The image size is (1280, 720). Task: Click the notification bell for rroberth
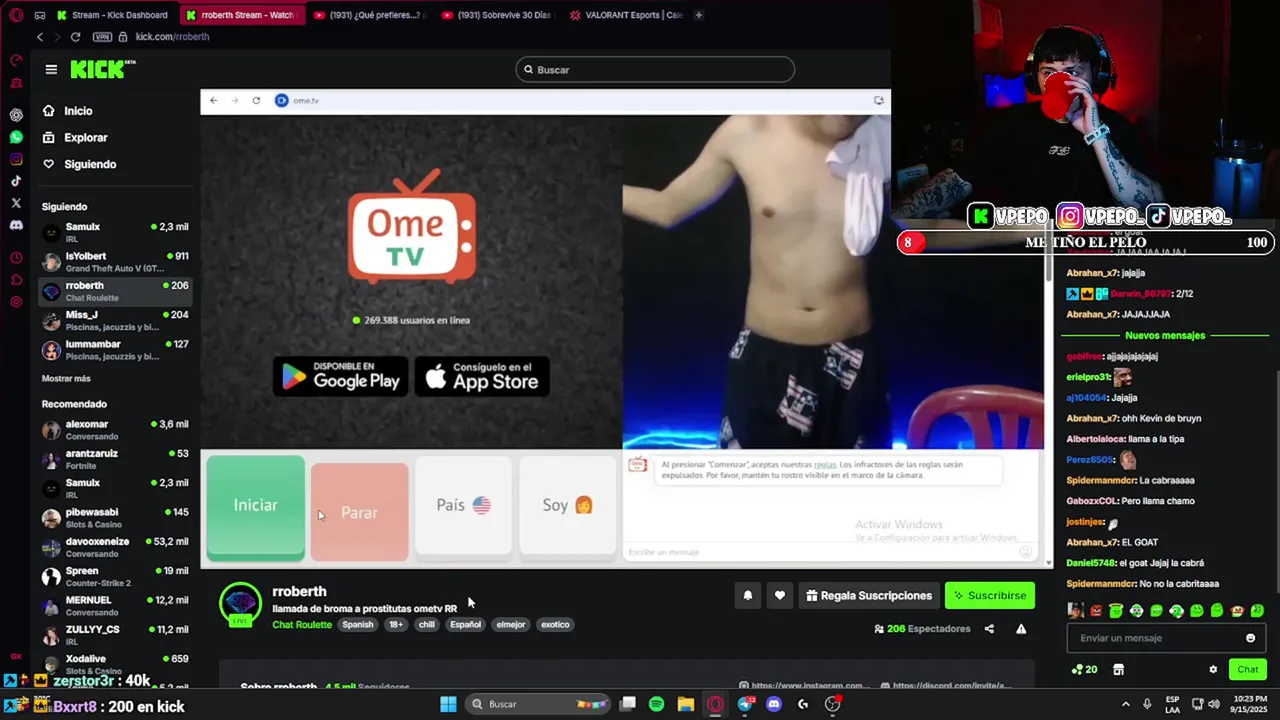pos(747,596)
